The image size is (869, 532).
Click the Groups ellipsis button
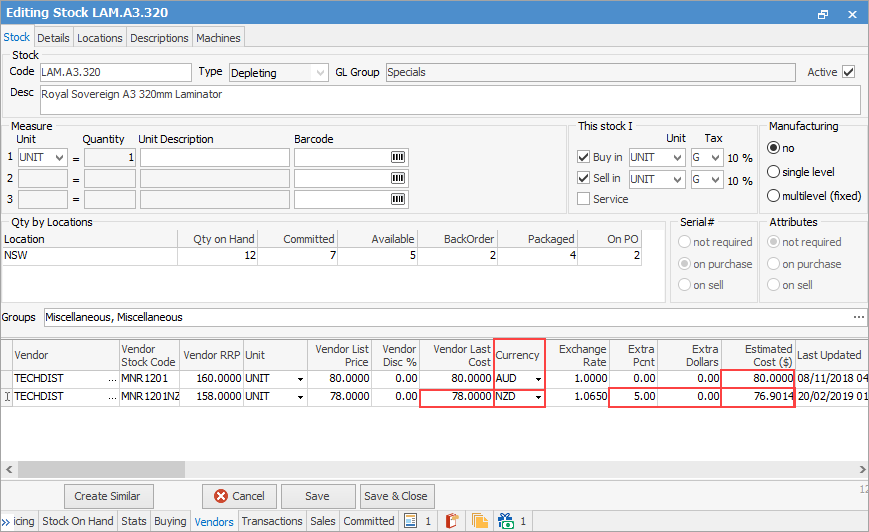pos(858,317)
